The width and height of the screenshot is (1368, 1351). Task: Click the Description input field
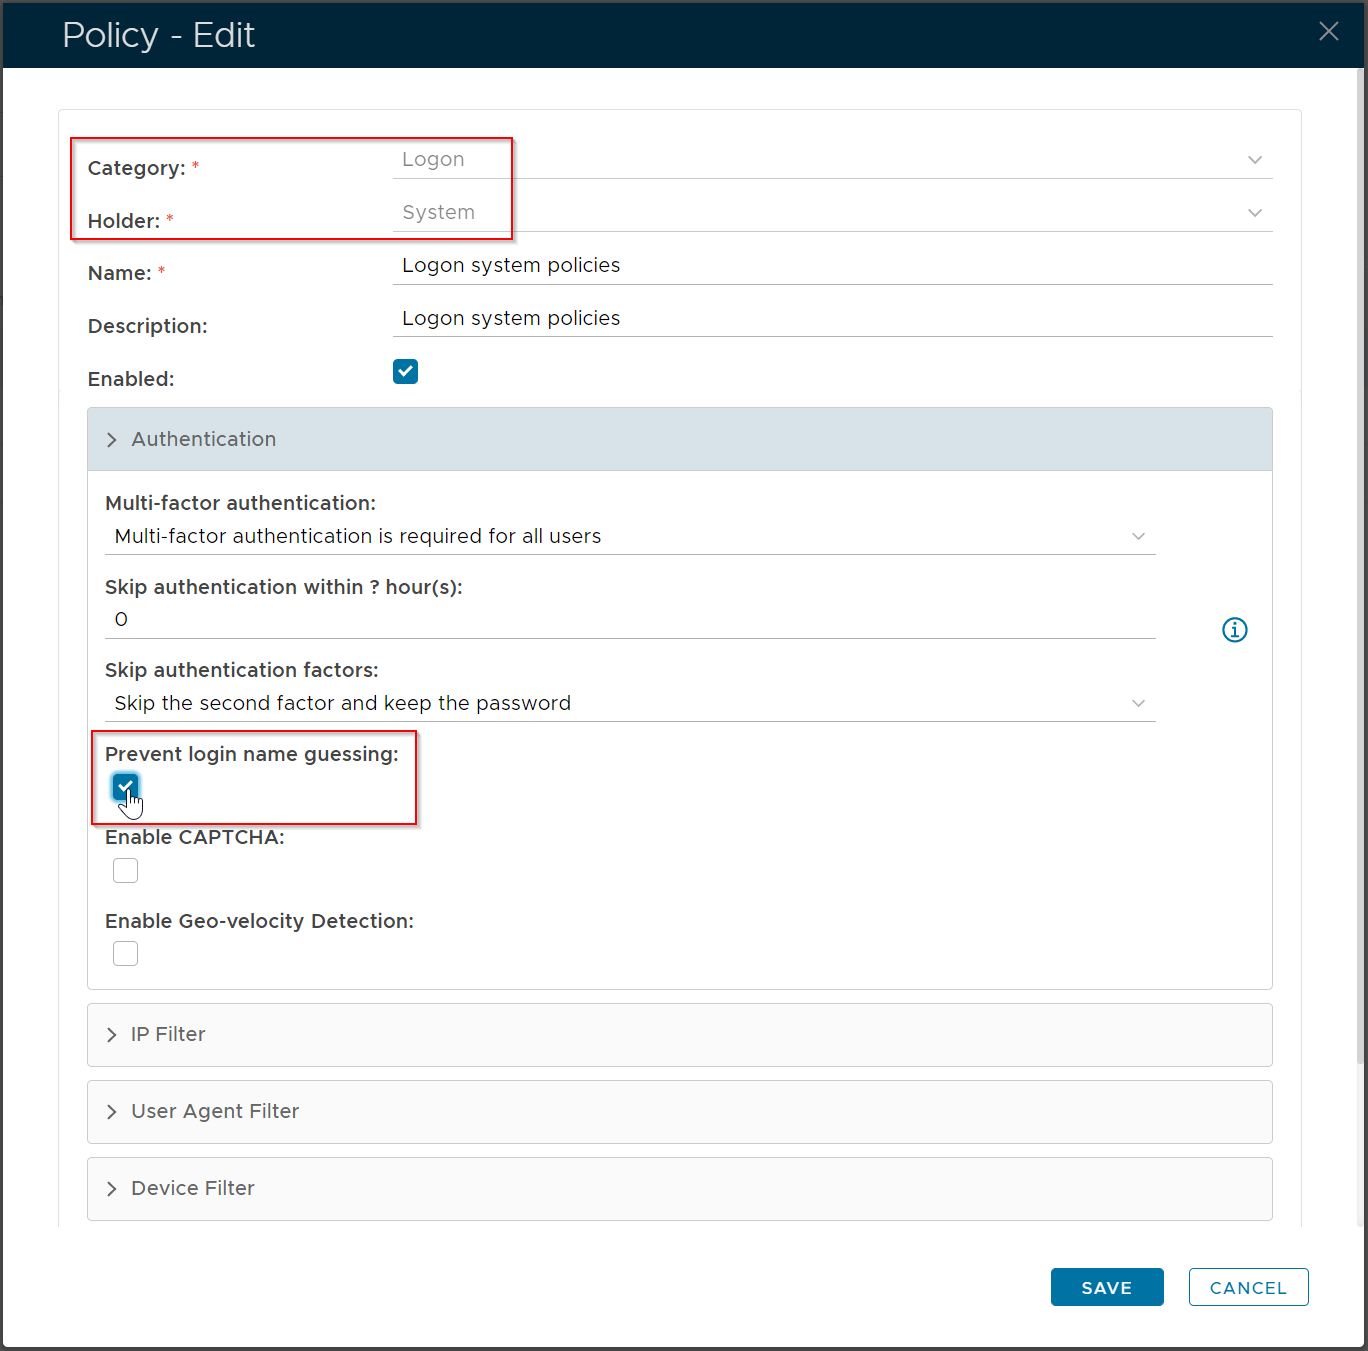pyautogui.click(x=832, y=319)
